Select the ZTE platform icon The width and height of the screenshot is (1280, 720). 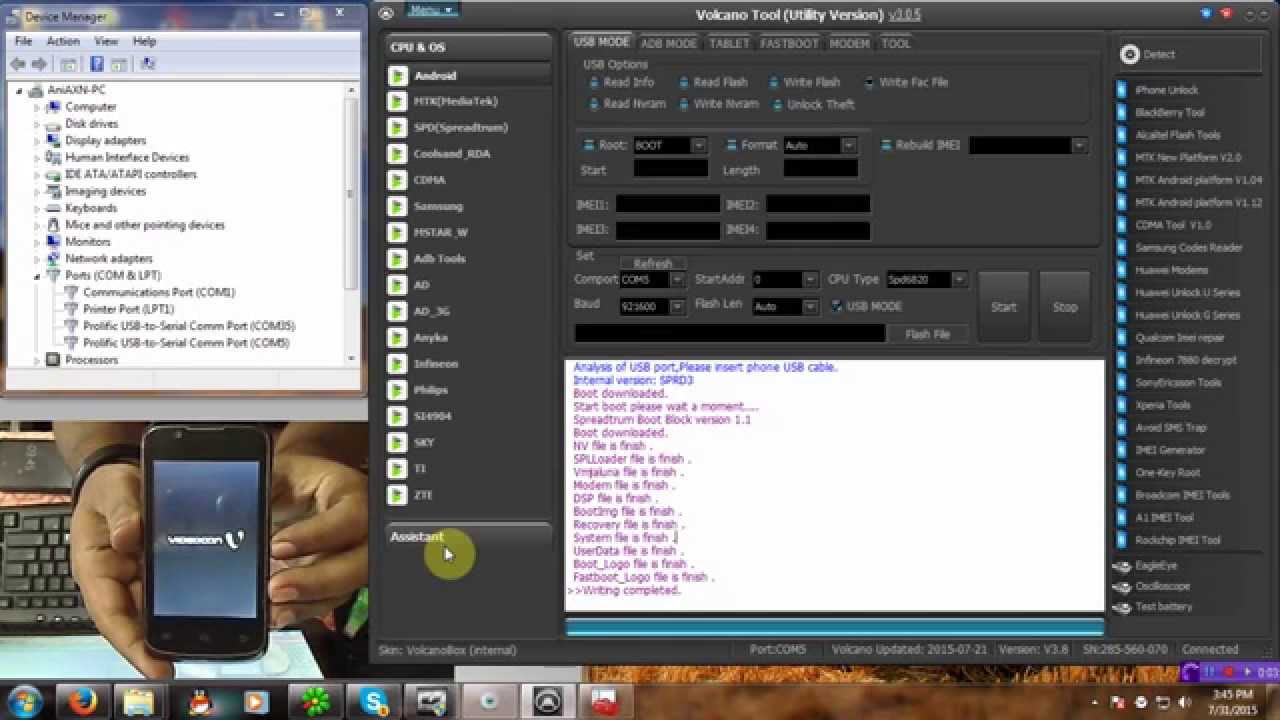(x=397, y=494)
